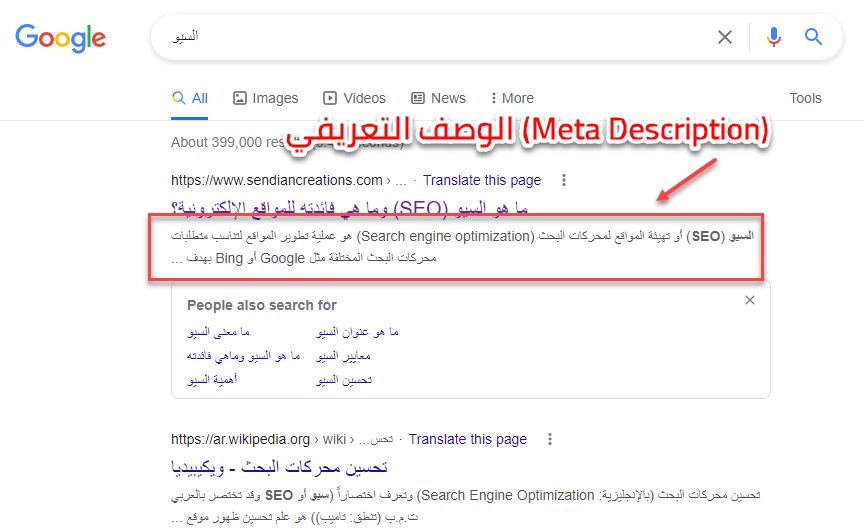
Task: Click the Google logo
Action: pyautogui.click(x=60, y=38)
